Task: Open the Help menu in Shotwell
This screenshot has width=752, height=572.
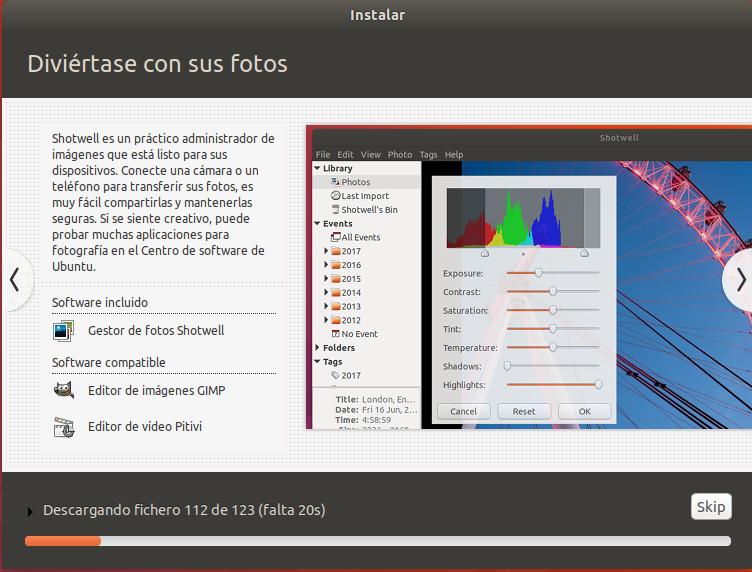Action: tap(454, 154)
